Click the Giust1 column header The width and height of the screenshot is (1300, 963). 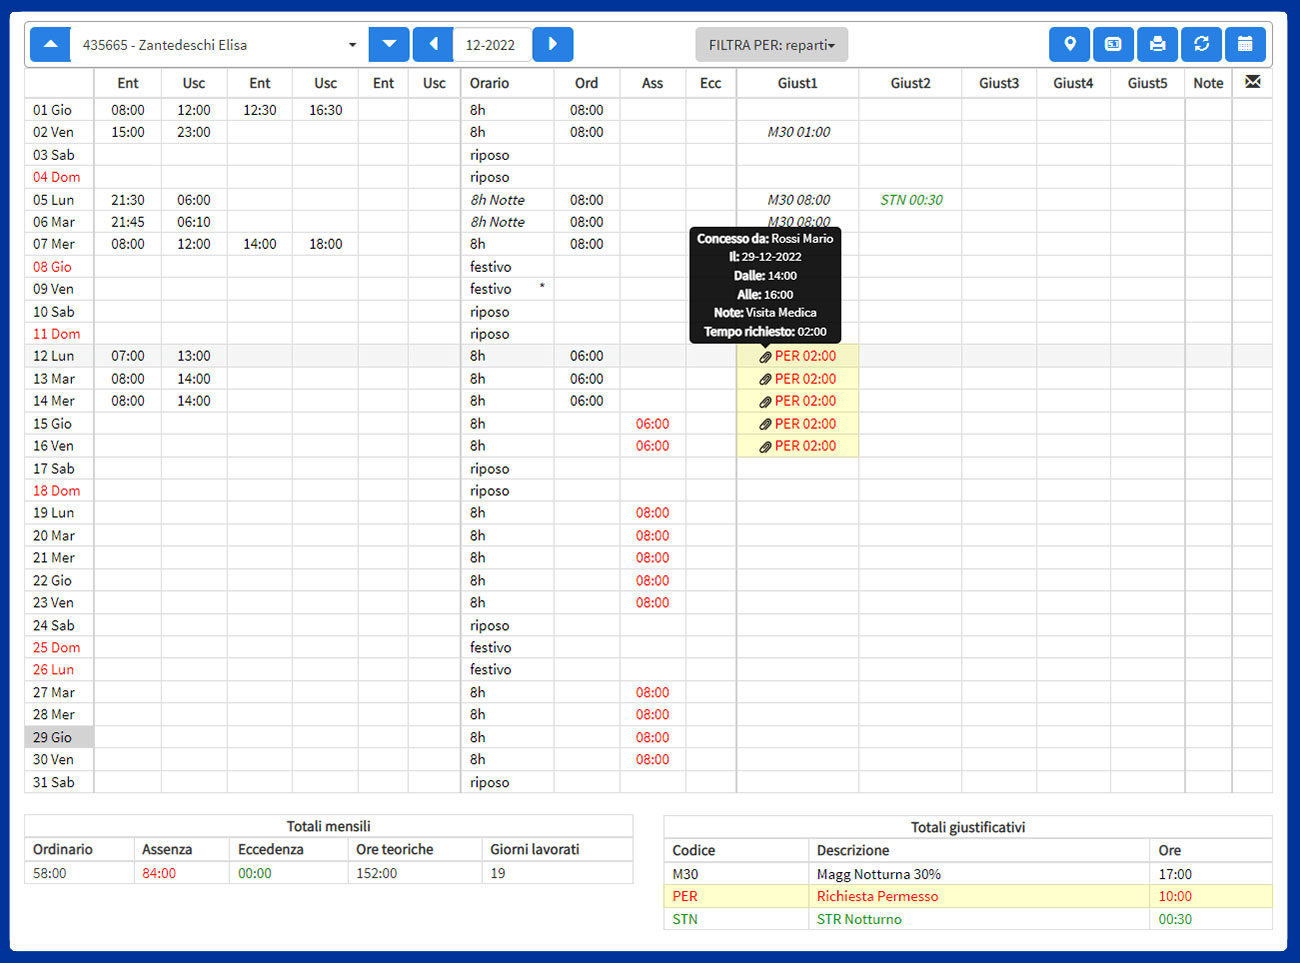click(797, 83)
